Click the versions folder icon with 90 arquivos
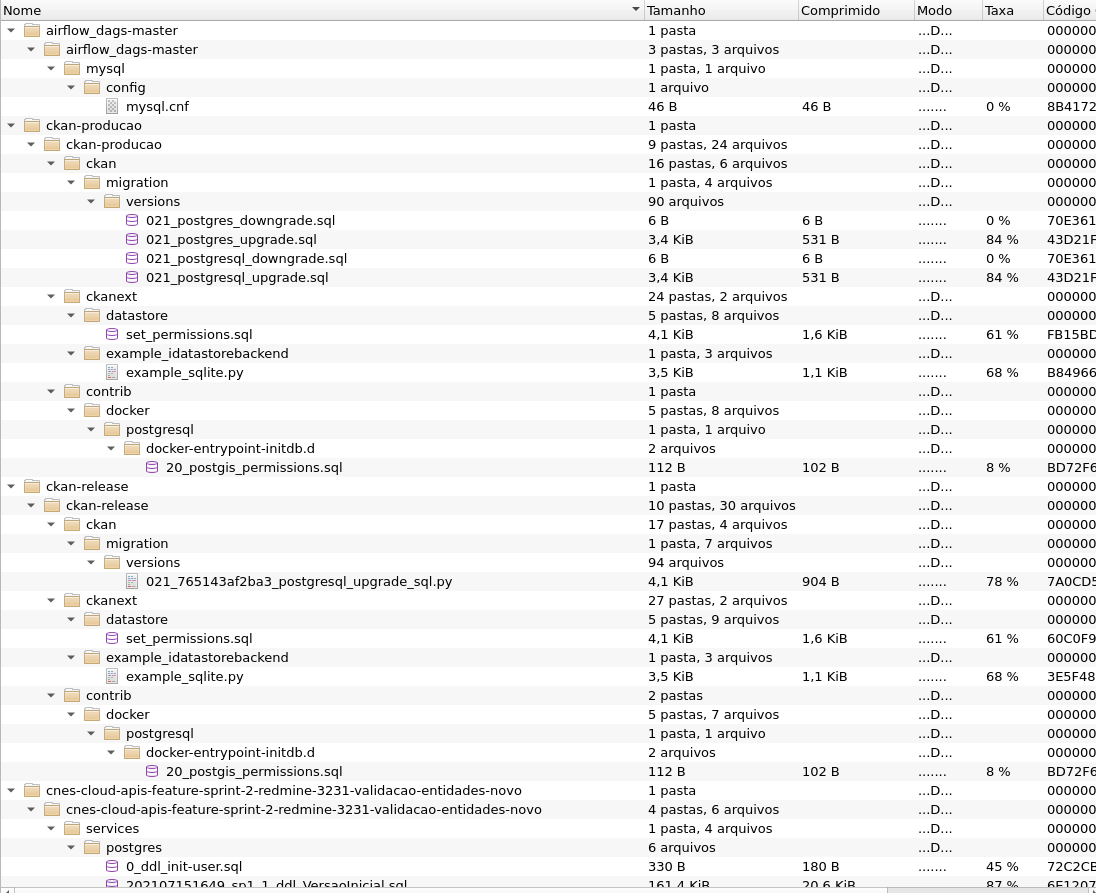The width and height of the screenshot is (1096, 893). click(112, 201)
